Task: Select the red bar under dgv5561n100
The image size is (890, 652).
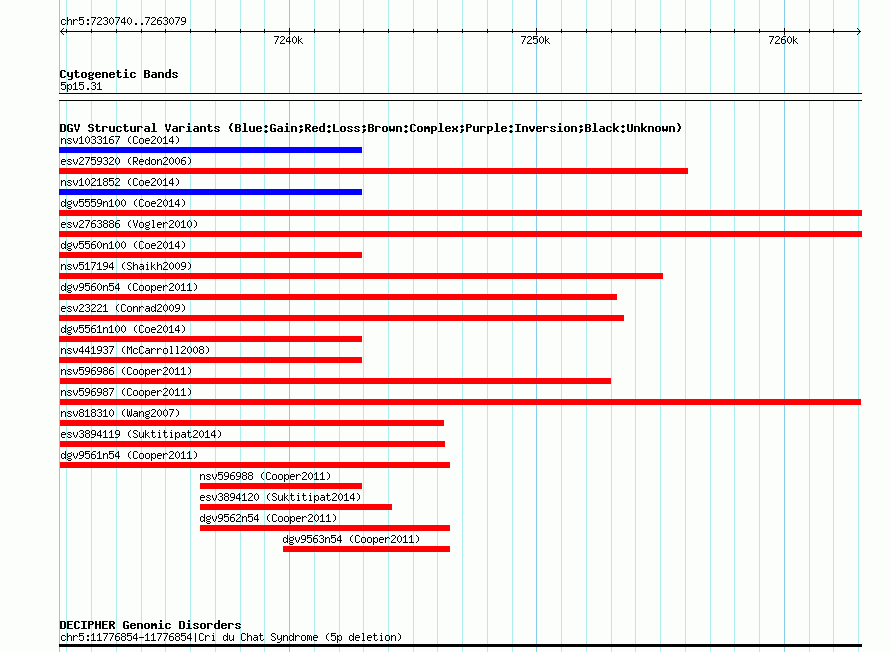Action: 211,339
